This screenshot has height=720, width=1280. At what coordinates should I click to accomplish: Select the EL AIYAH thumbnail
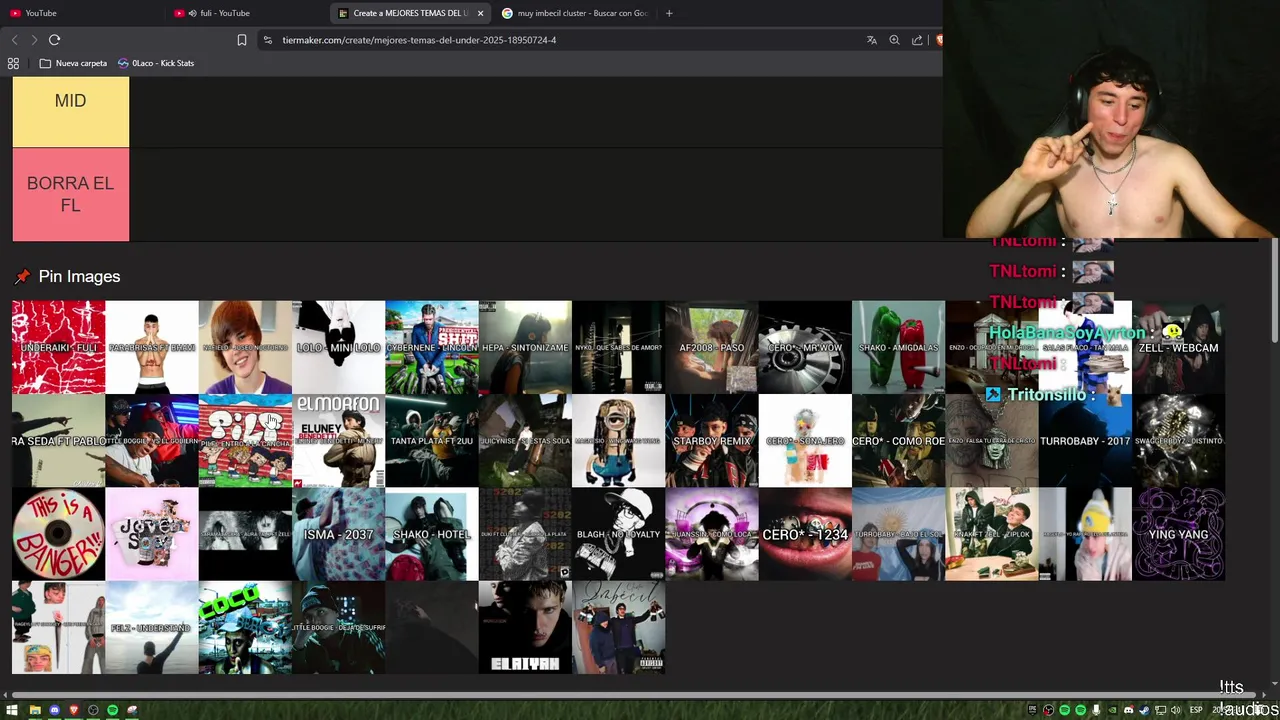(525, 627)
